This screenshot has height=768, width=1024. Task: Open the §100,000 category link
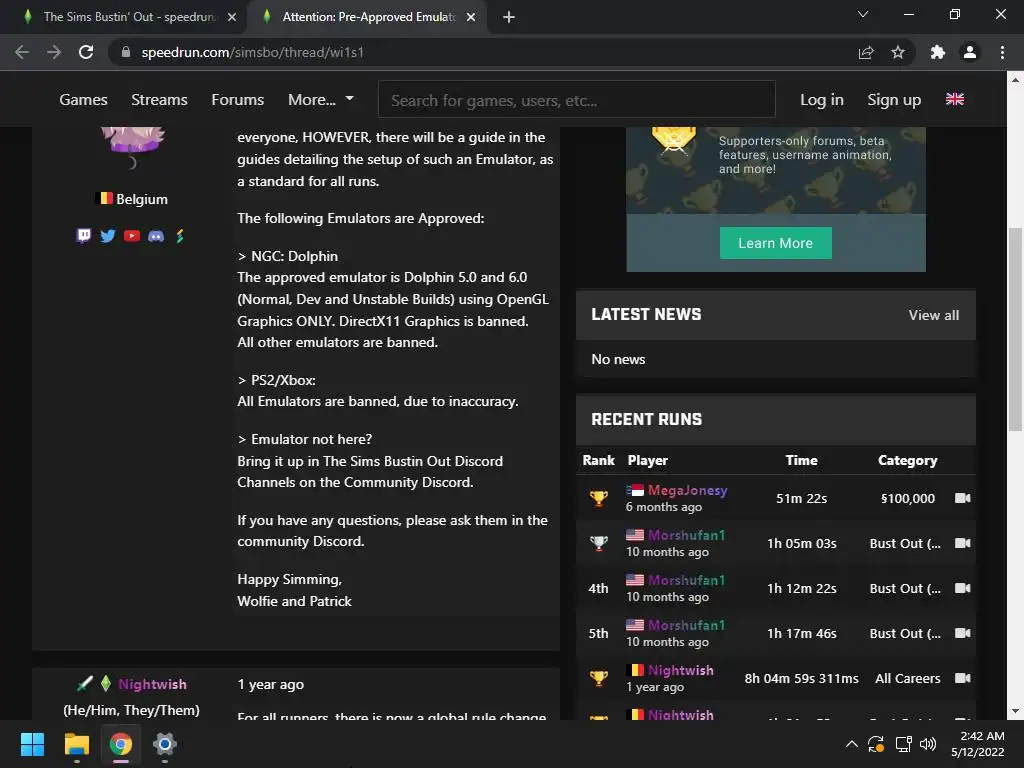[908, 498]
